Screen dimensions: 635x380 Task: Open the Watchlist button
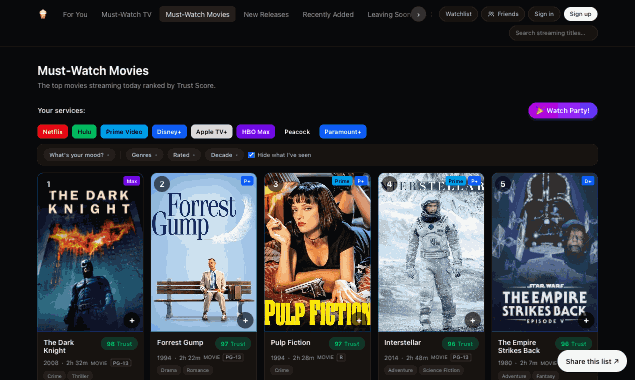(x=458, y=14)
